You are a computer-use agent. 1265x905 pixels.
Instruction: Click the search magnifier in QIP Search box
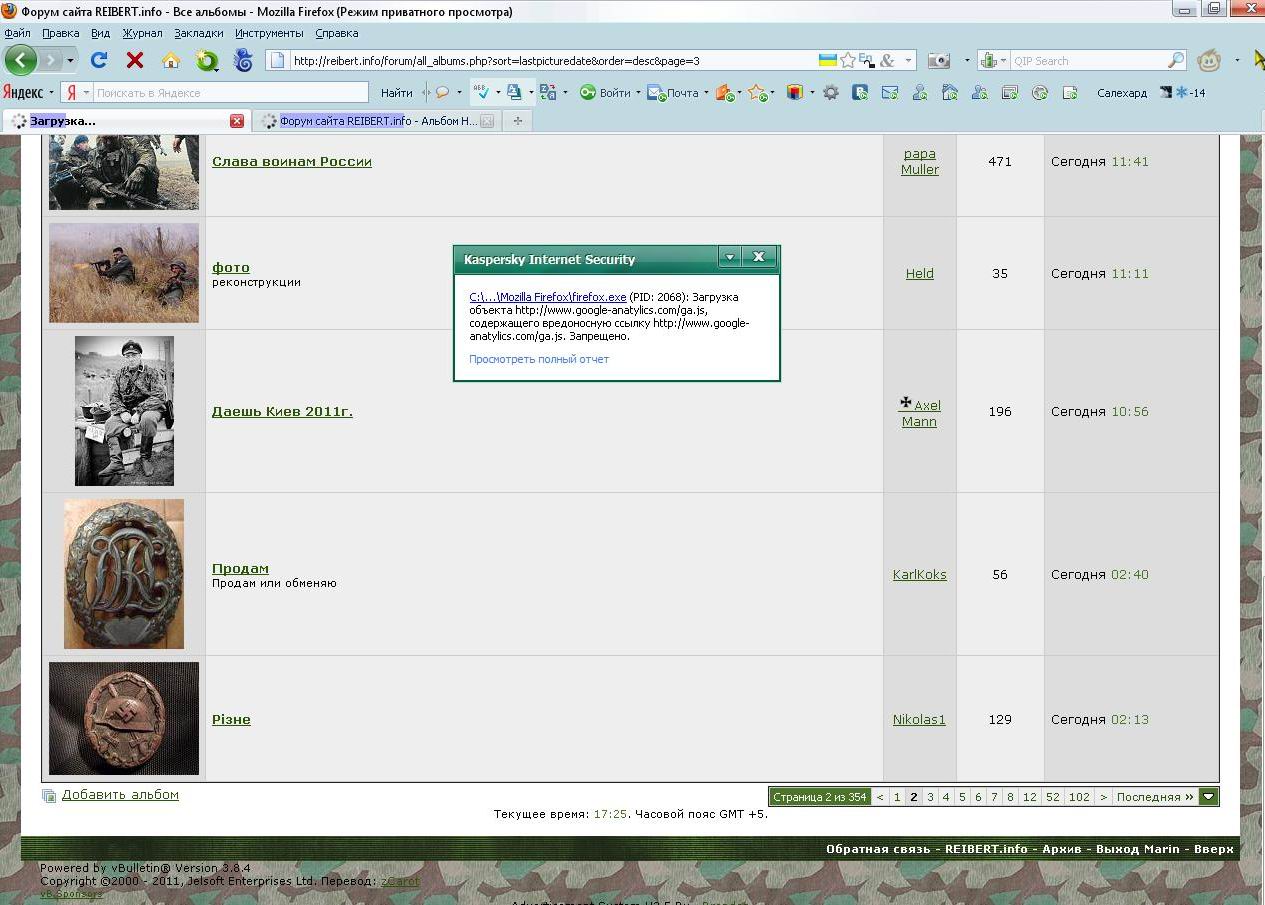[1176, 61]
